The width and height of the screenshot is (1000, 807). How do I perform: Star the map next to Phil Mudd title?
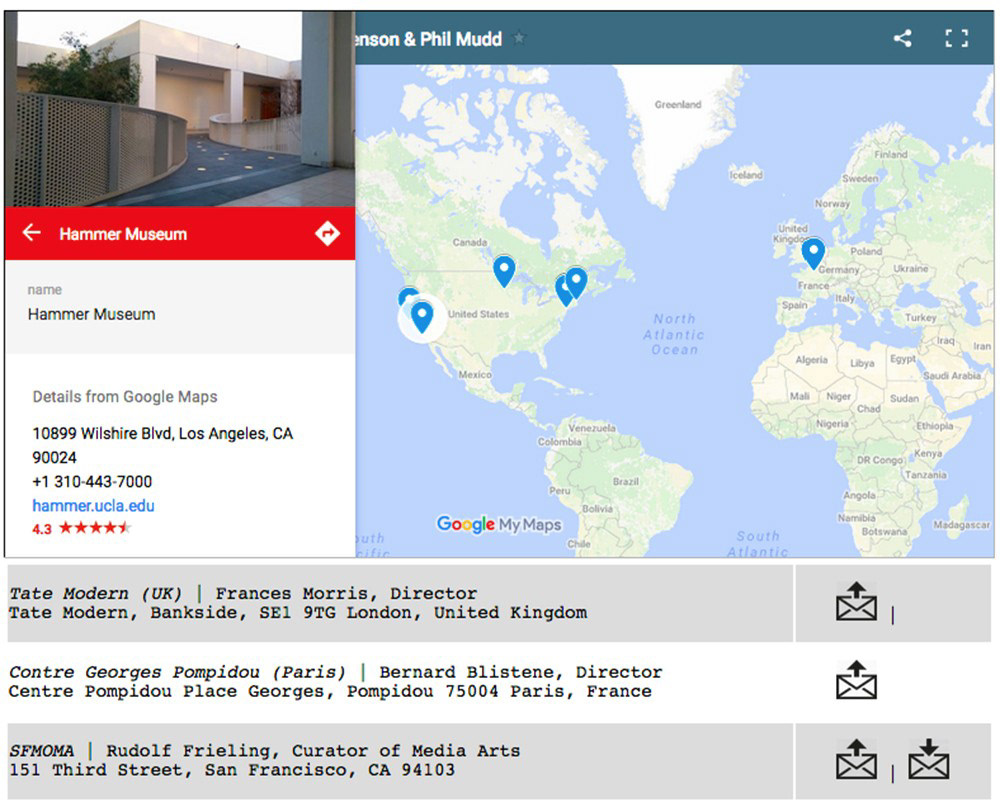(x=520, y=38)
